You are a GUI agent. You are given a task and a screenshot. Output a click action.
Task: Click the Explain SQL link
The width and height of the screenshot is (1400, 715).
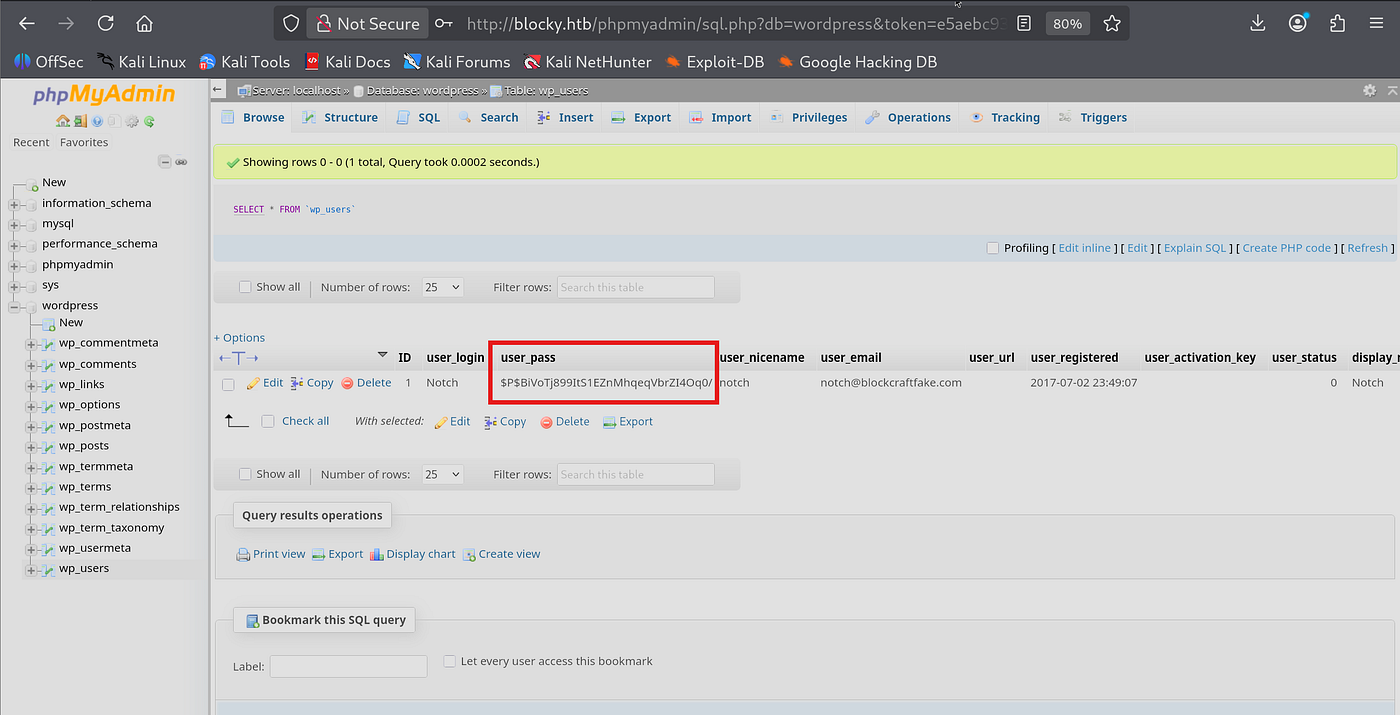[1195, 248]
